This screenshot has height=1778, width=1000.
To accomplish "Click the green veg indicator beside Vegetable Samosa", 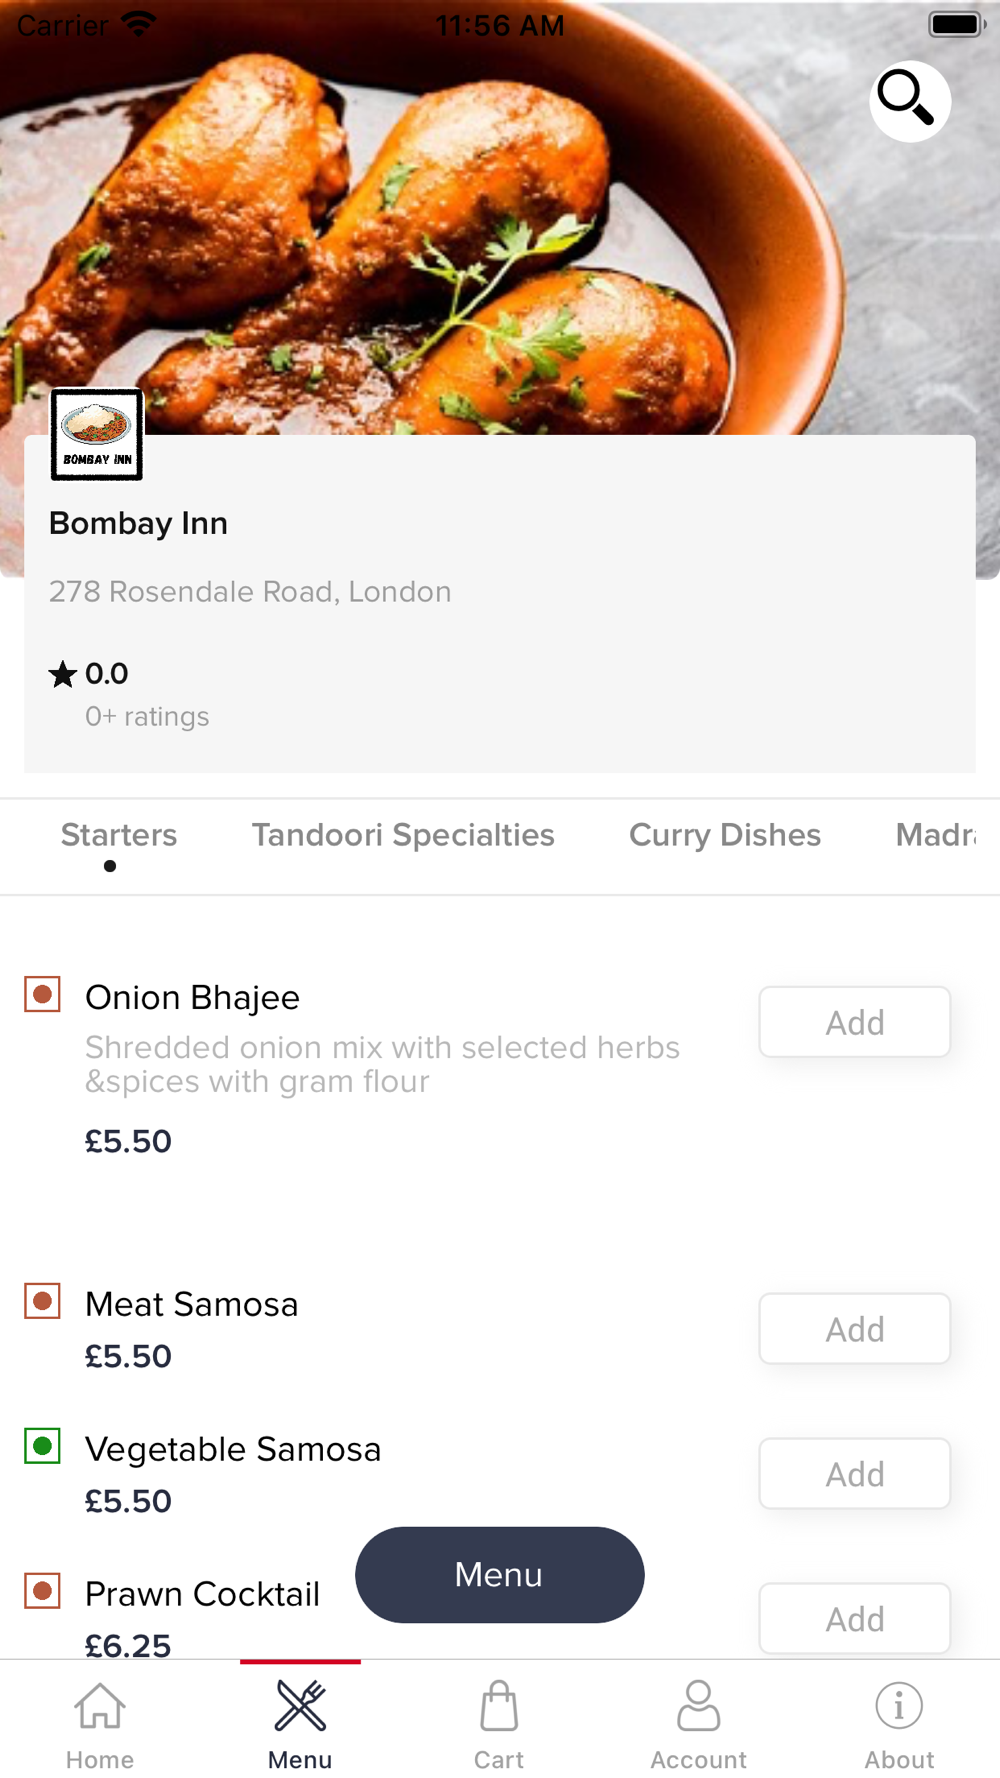I will 43,1446.
